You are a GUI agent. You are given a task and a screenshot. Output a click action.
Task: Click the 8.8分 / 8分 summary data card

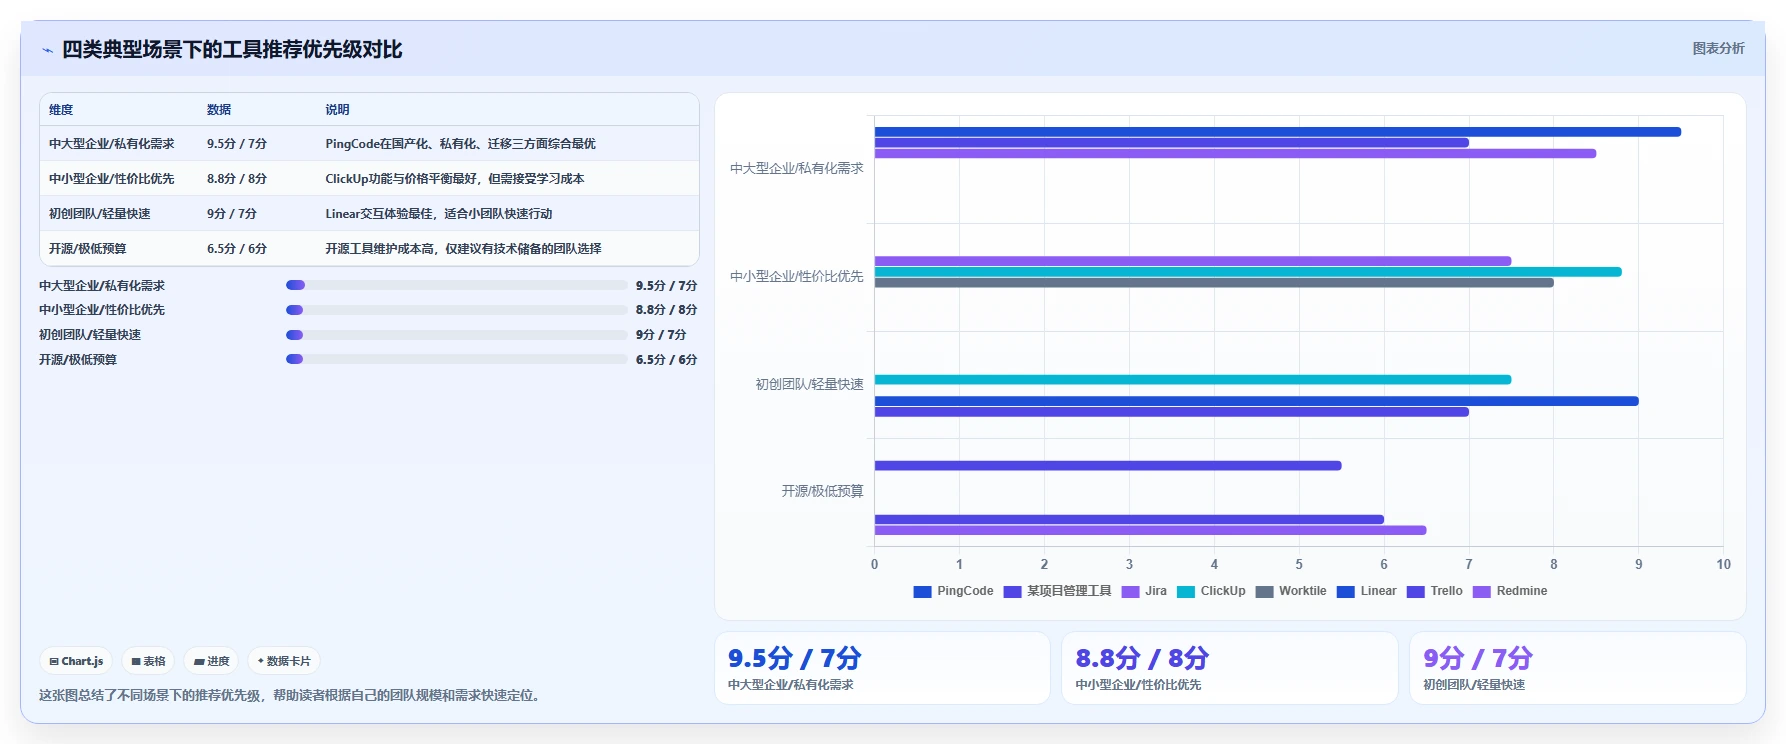pos(1229,668)
